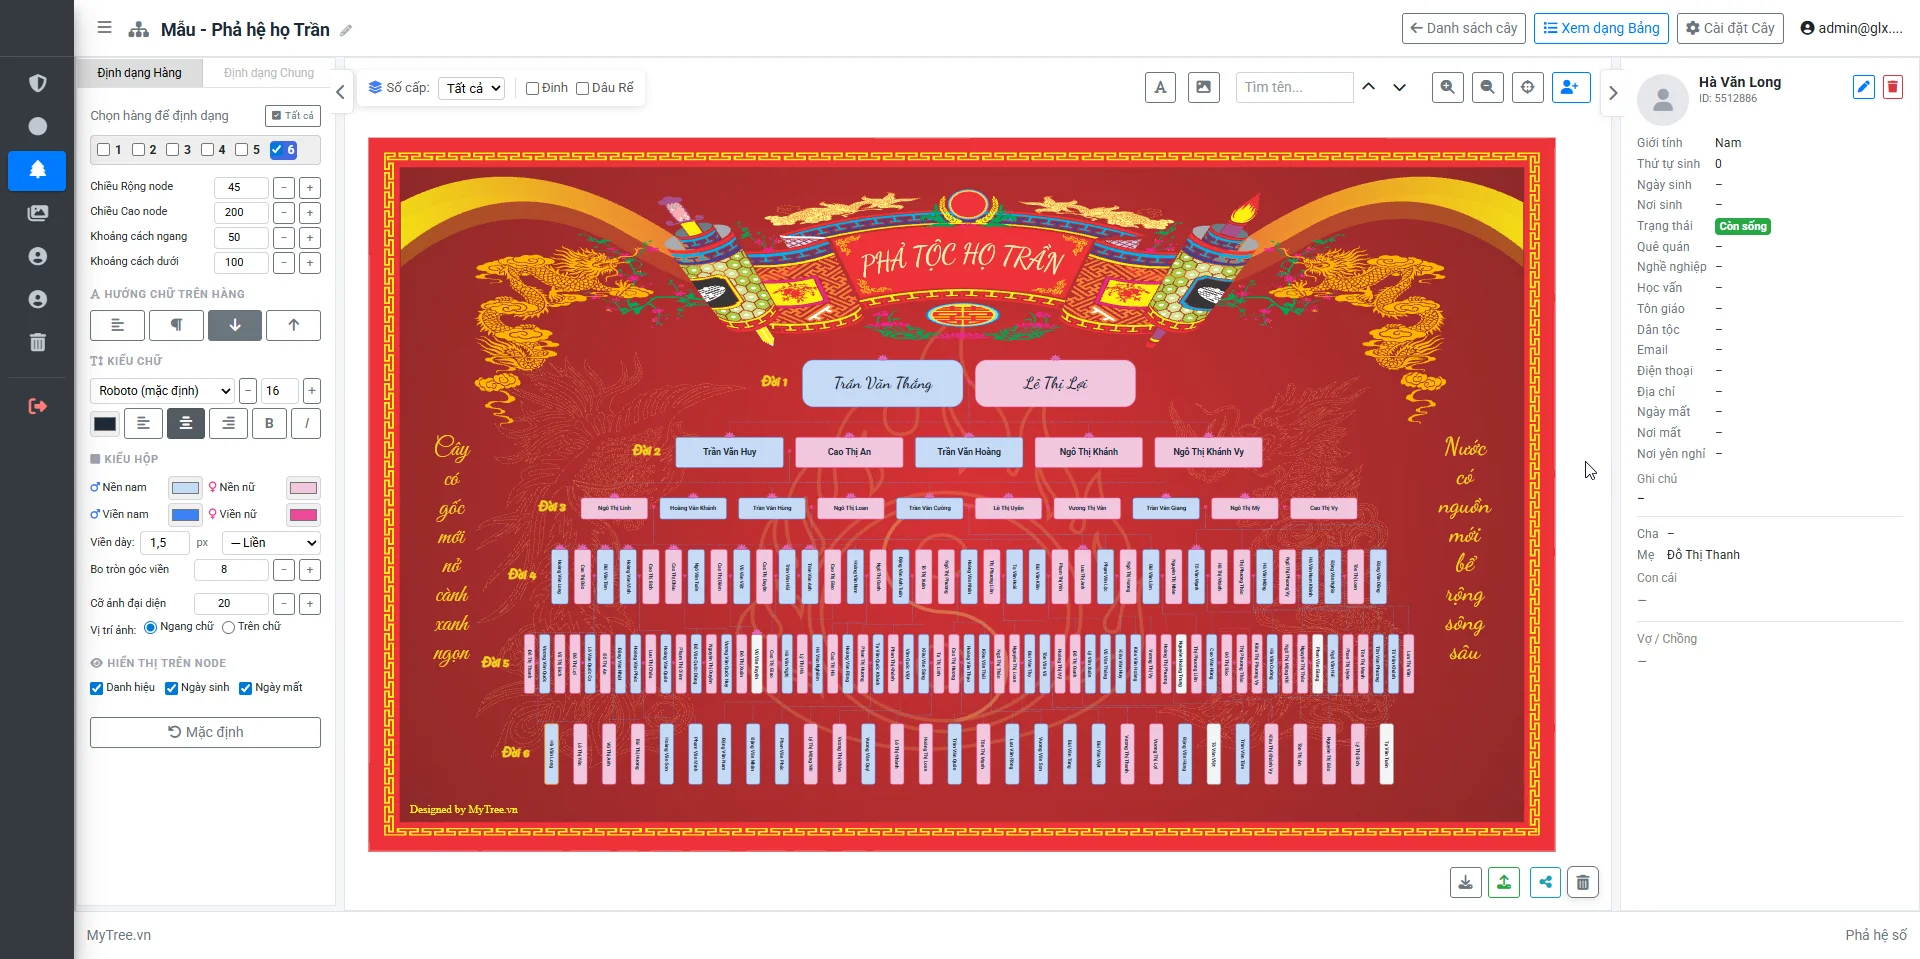
Task: Switch to Xem dạng Bảng view
Action: [1601, 28]
